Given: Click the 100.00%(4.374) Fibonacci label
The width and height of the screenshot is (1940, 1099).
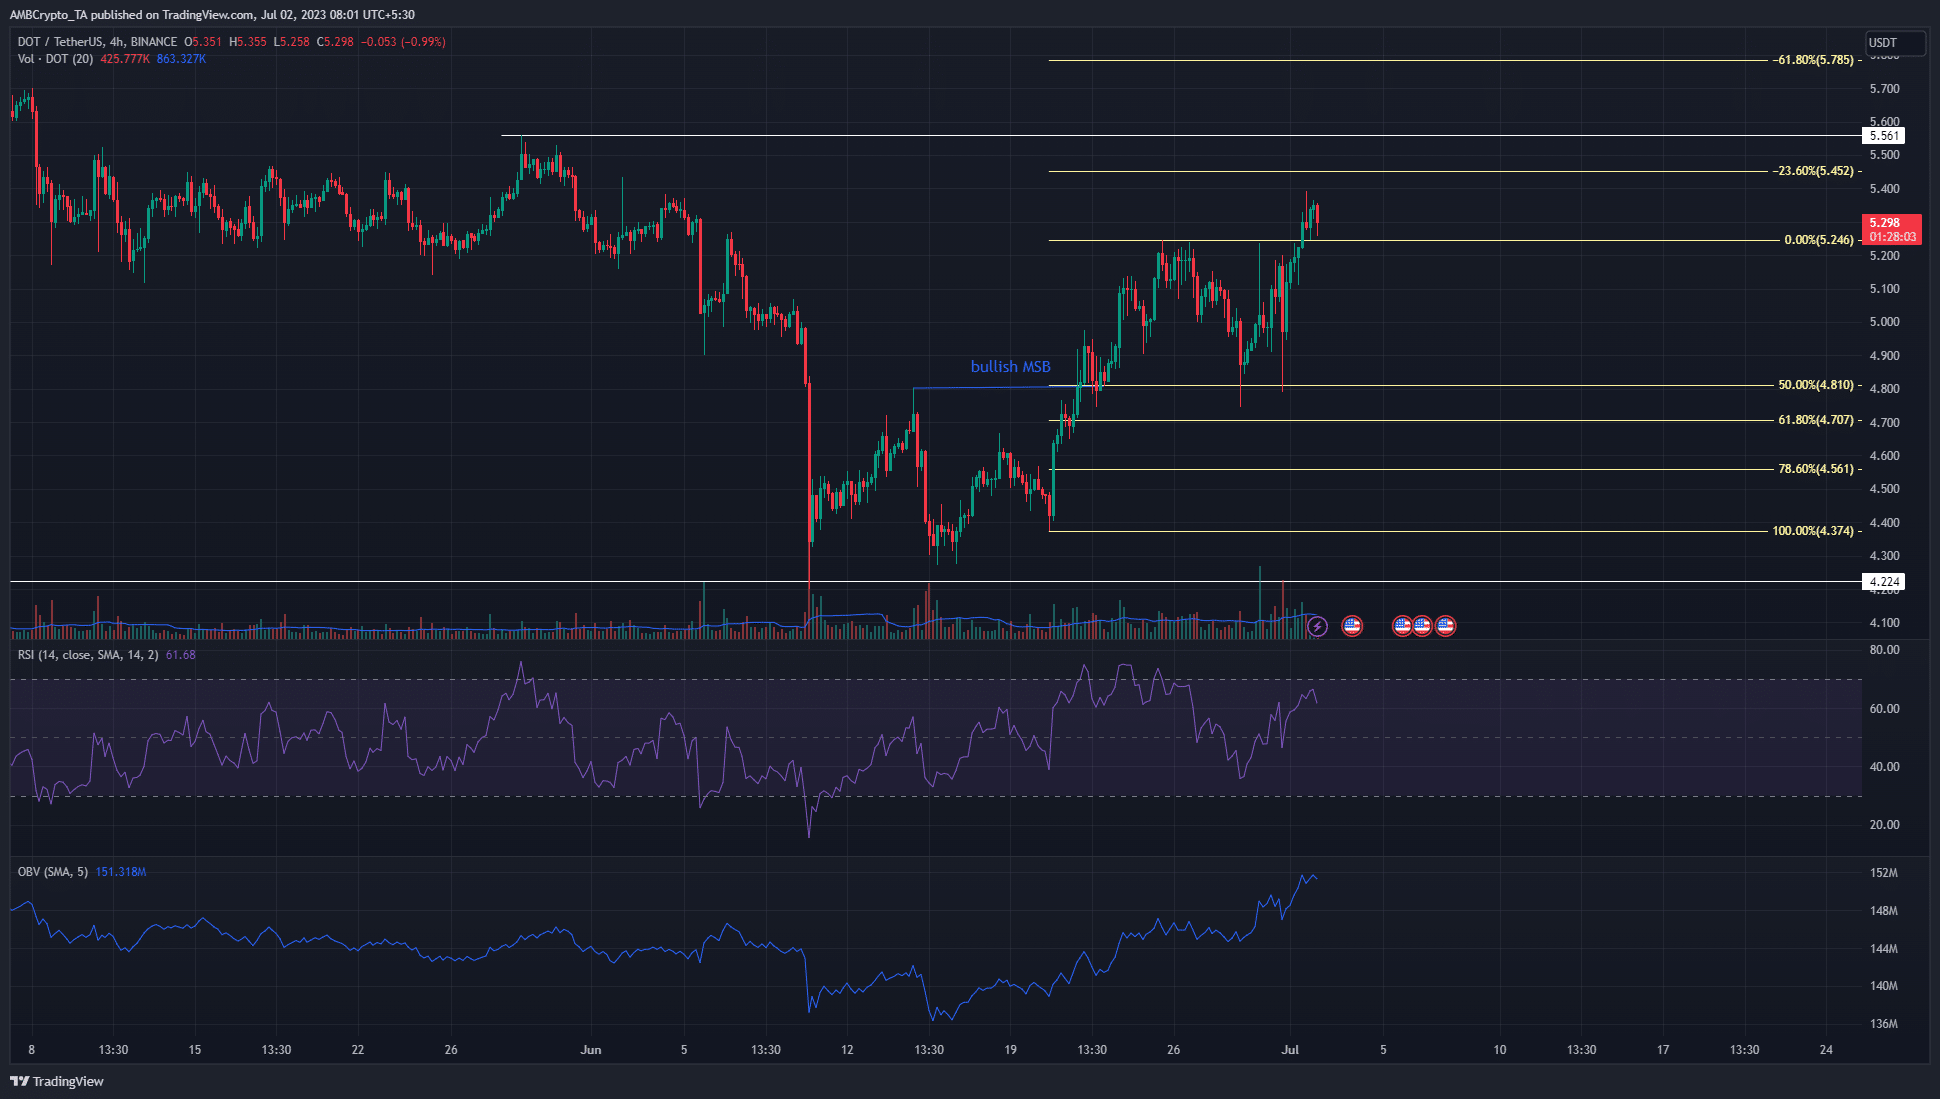Looking at the screenshot, I should click(x=1813, y=531).
